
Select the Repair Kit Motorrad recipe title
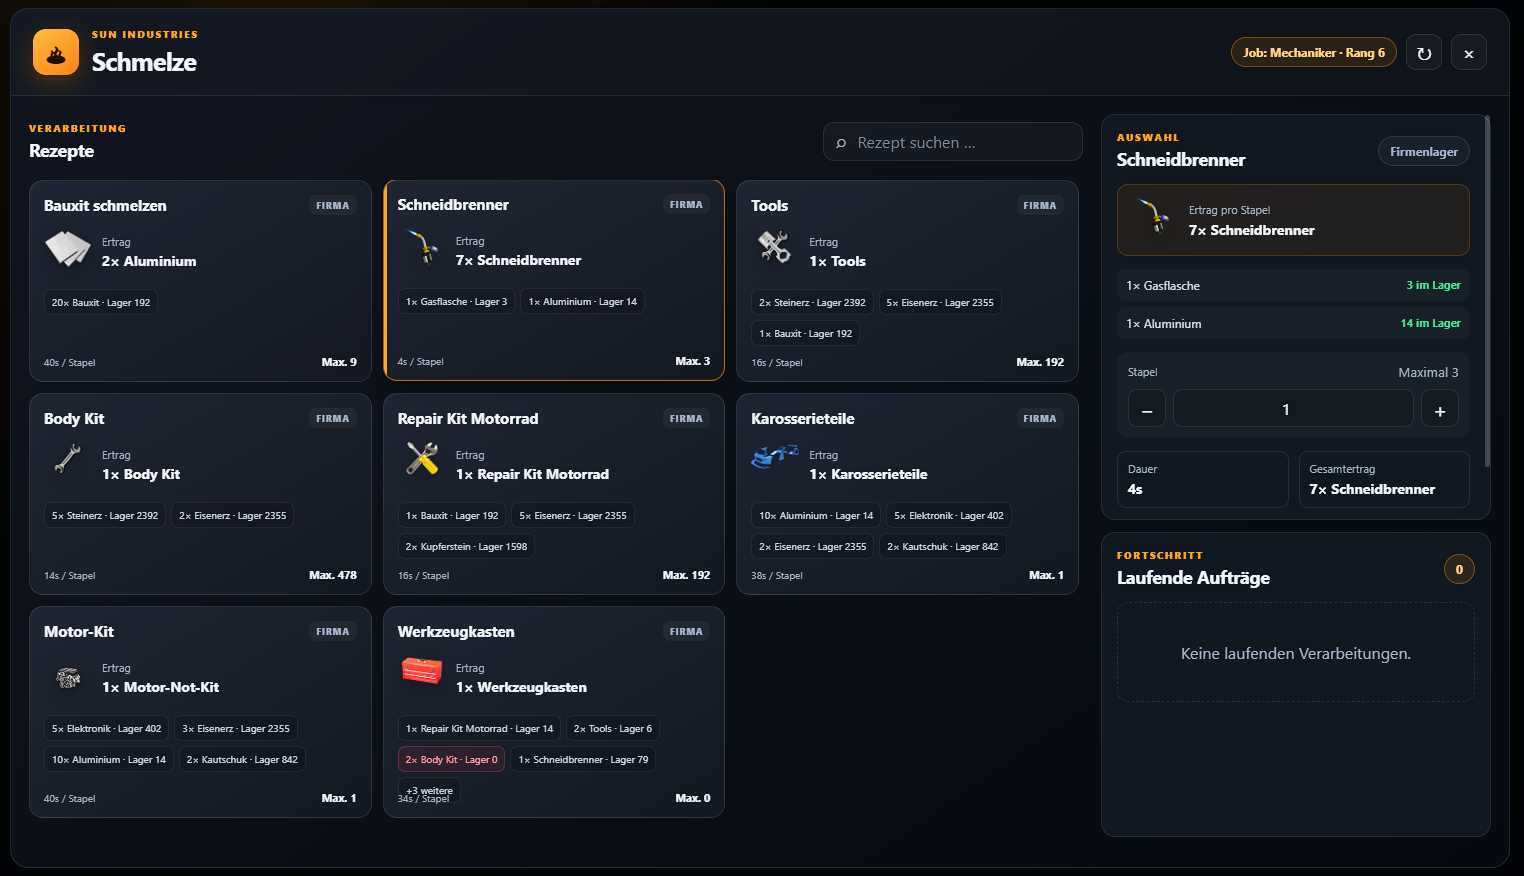click(x=468, y=419)
